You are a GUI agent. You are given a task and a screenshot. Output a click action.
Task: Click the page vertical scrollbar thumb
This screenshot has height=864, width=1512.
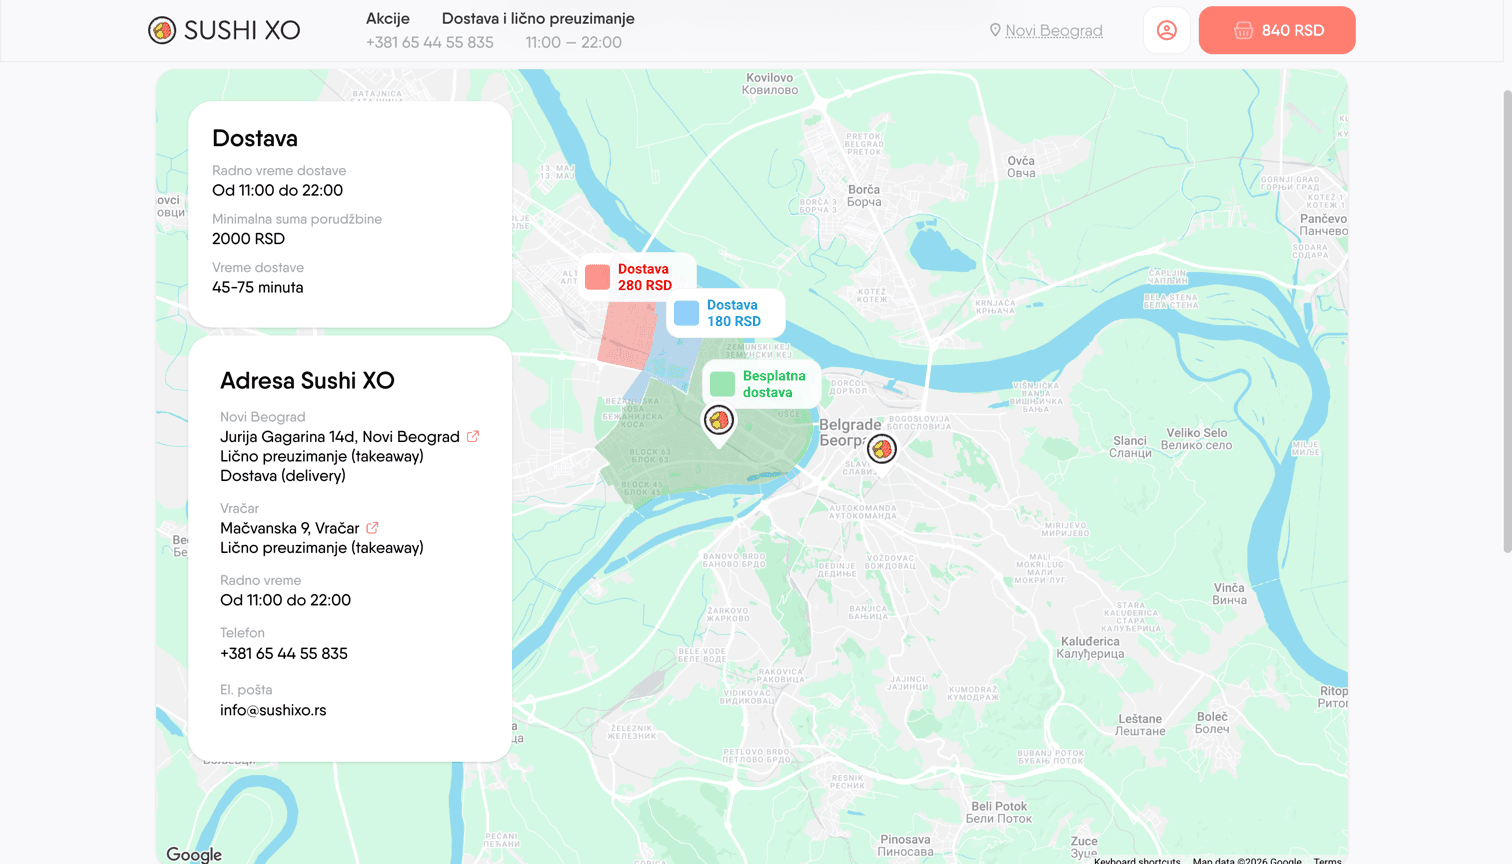[1507, 320]
